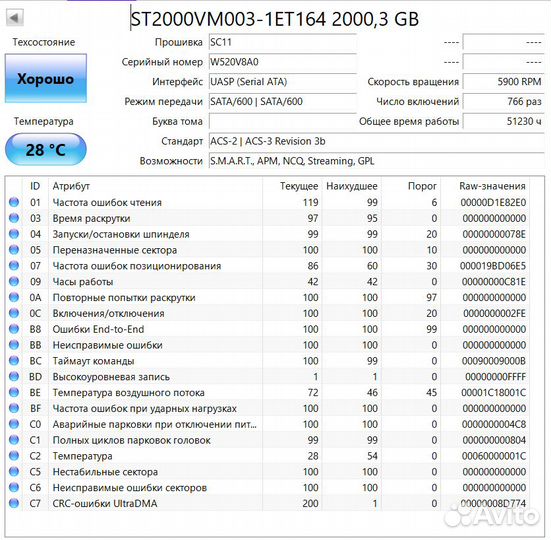Click status dot for Температура воздушного потока
This screenshot has width=551, height=540.
14,392
